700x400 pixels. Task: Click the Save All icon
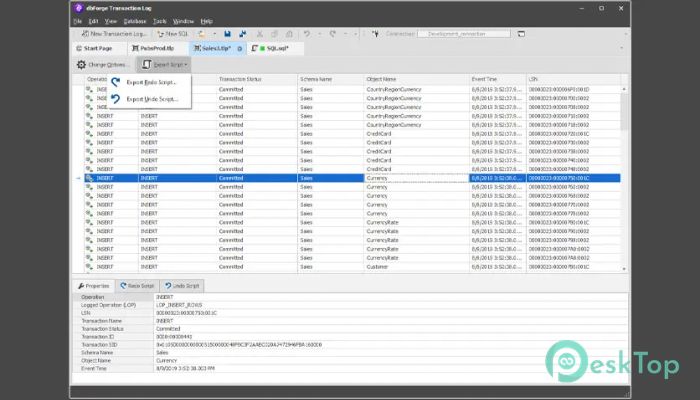click(x=242, y=34)
